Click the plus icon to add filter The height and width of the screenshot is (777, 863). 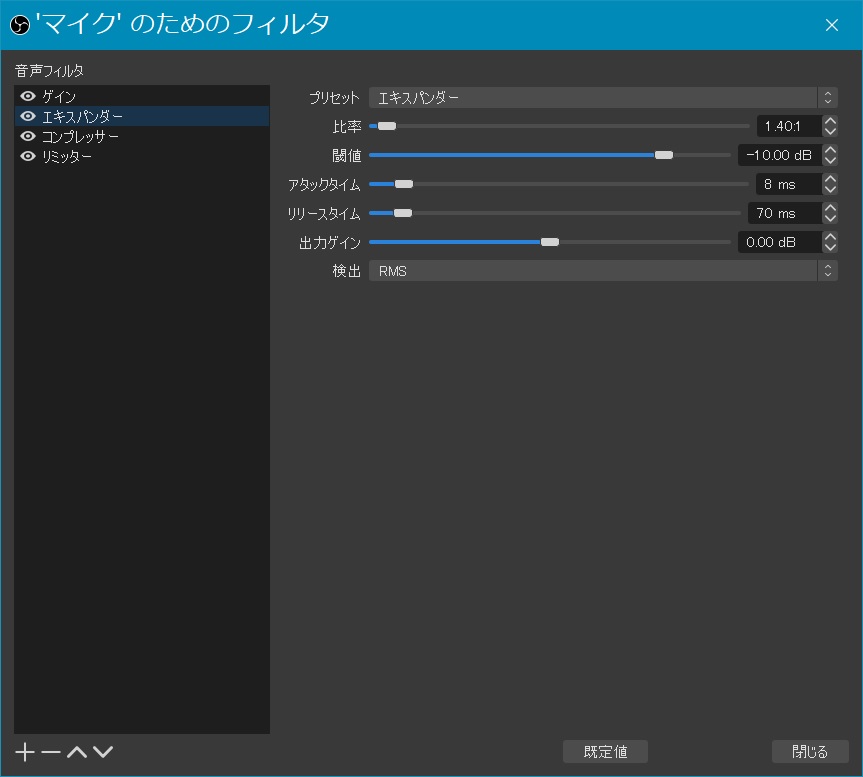(26, 752)
